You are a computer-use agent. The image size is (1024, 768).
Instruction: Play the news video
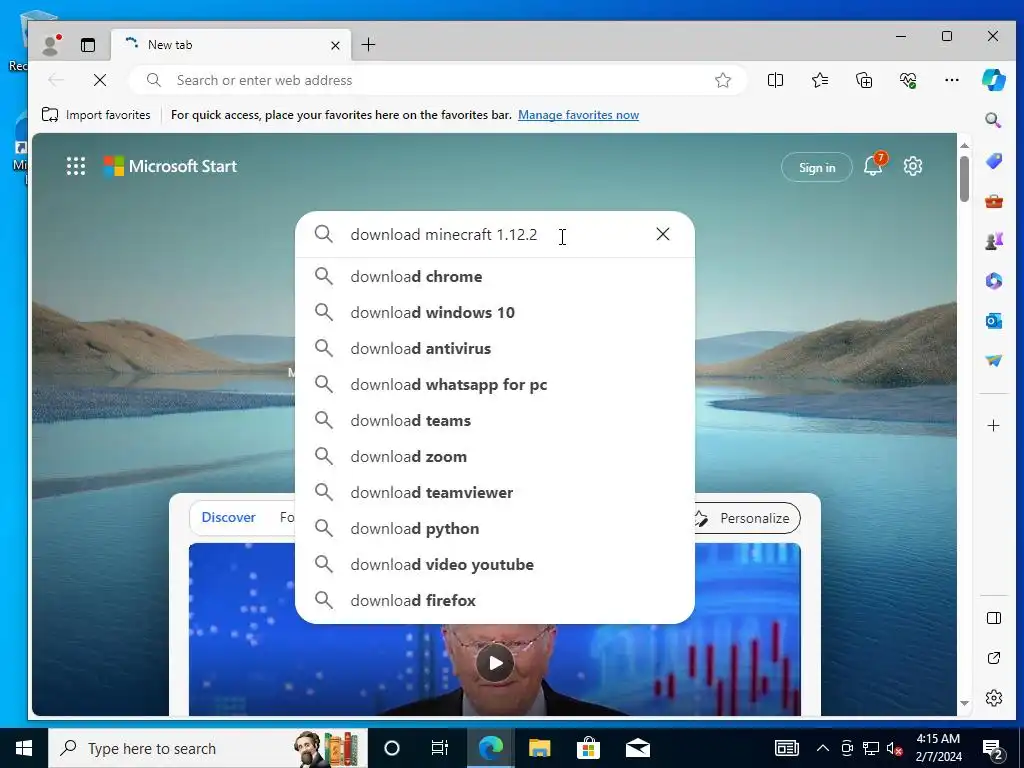pyautogui.click(x=494, y=664)
